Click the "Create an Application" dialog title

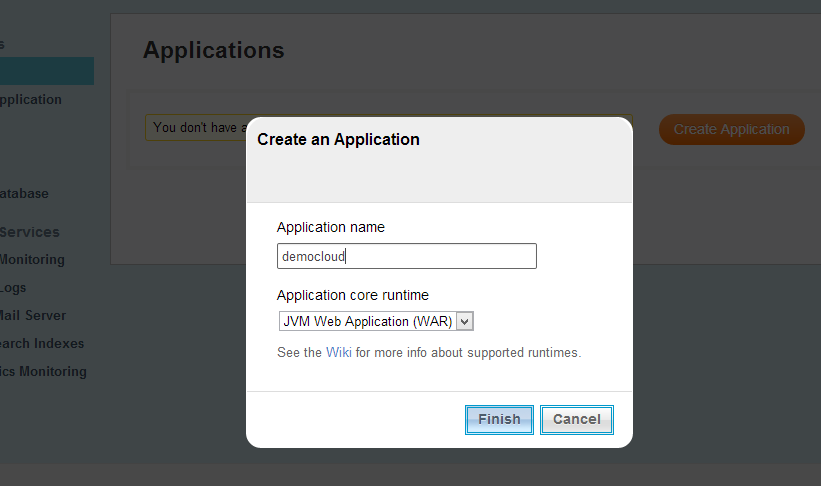coord(338,139)
